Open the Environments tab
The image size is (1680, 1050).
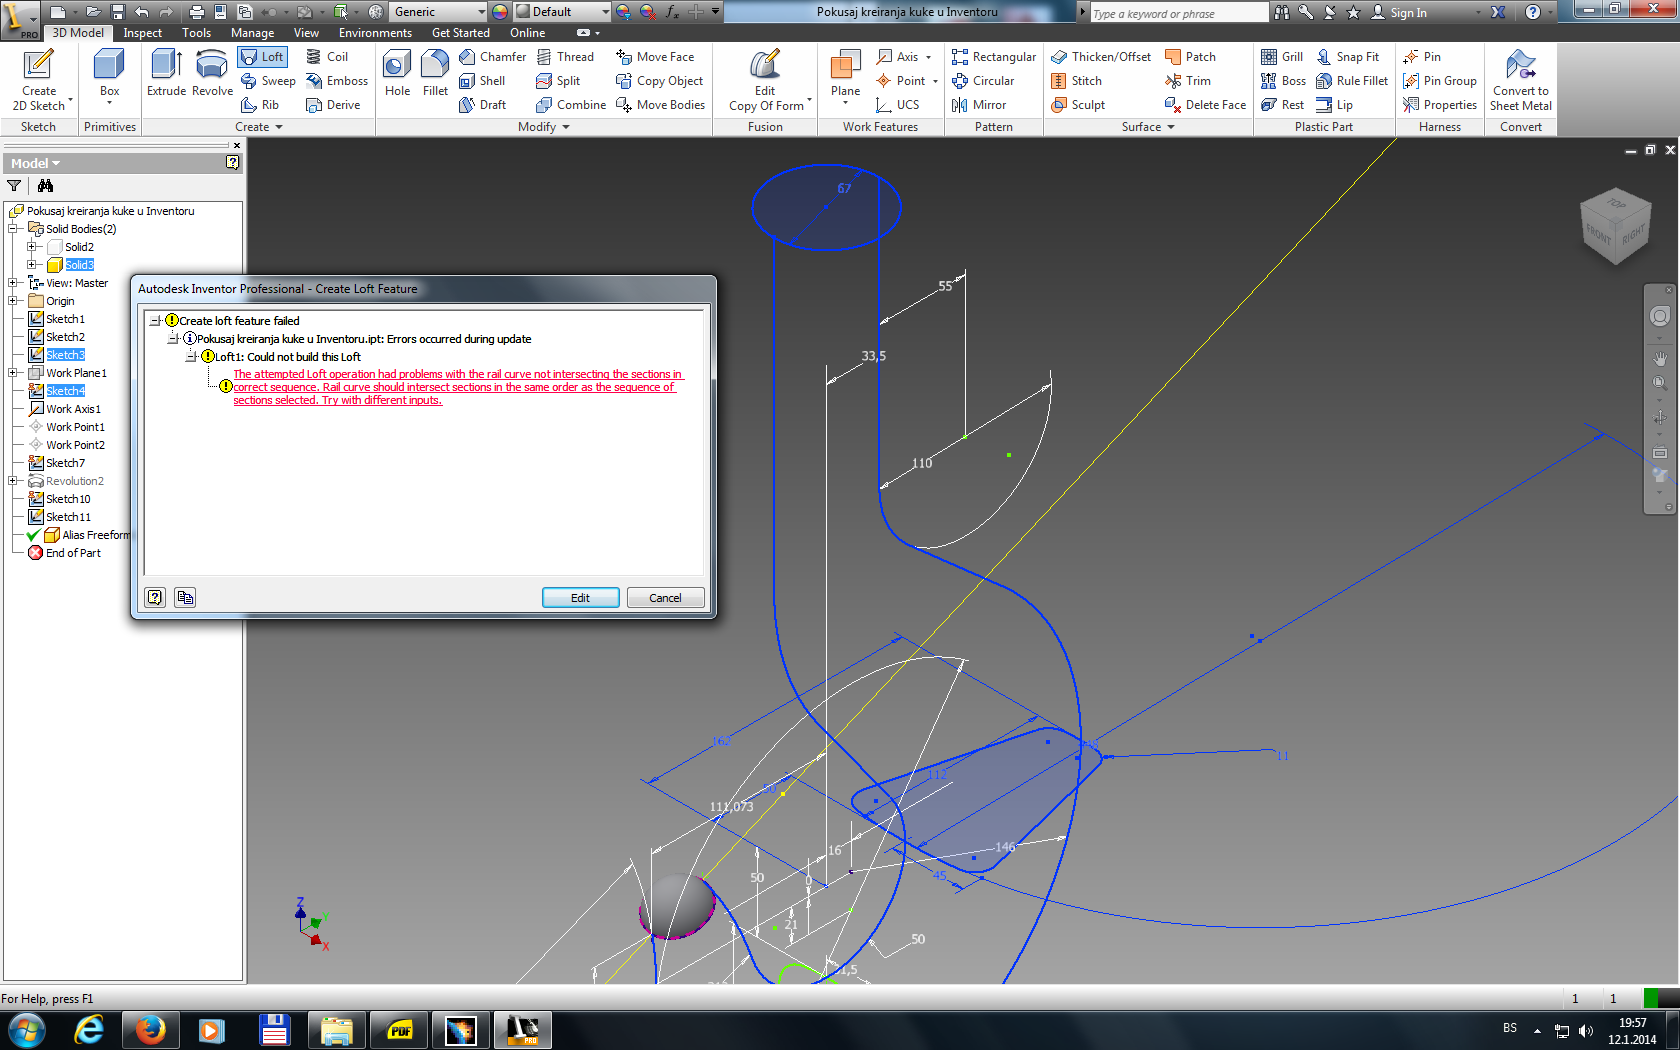[375, 33]
